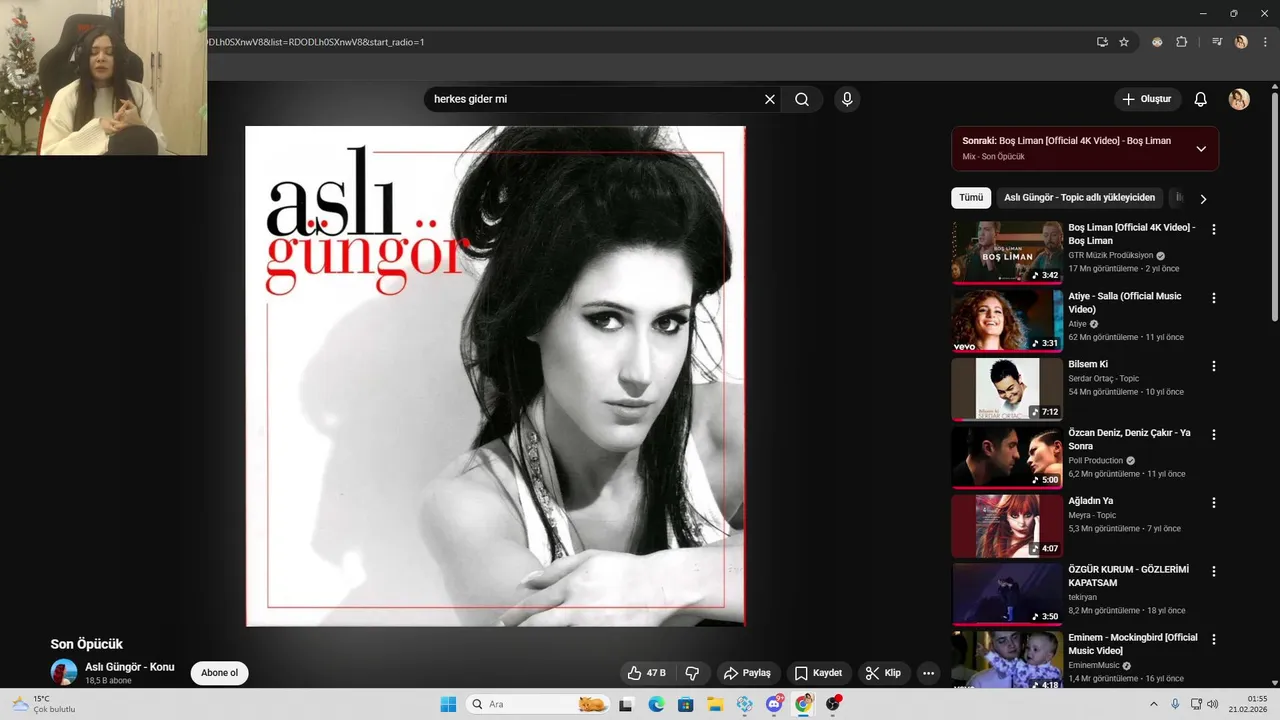1280x720 pixels.
Task: Open options for Atiye - Salla video
Action: click(1214, 298)
